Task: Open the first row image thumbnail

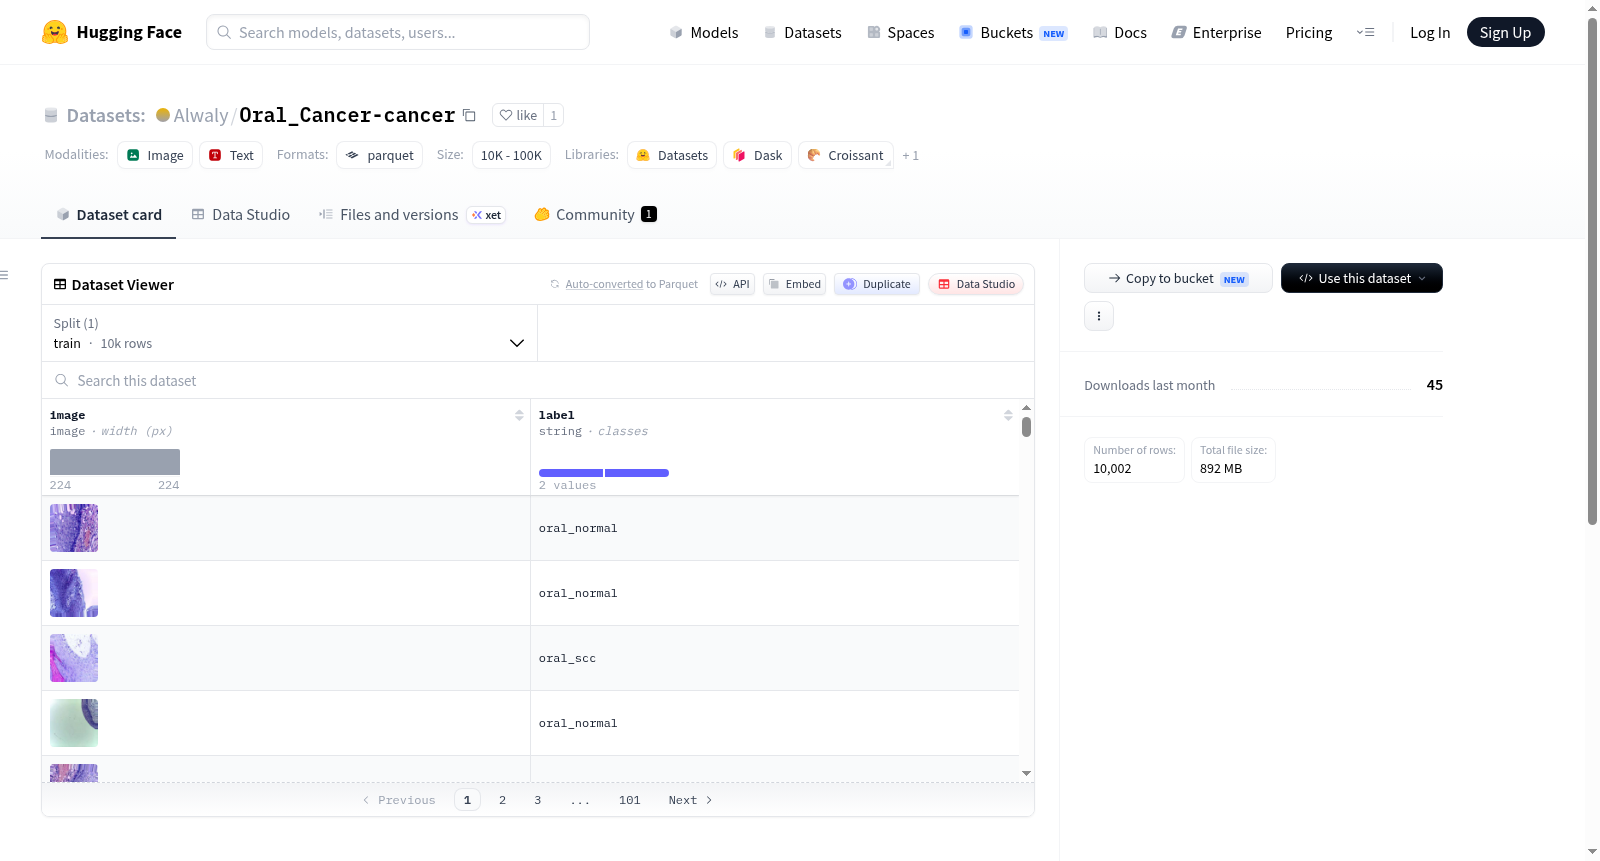Action: click(74, 528)
